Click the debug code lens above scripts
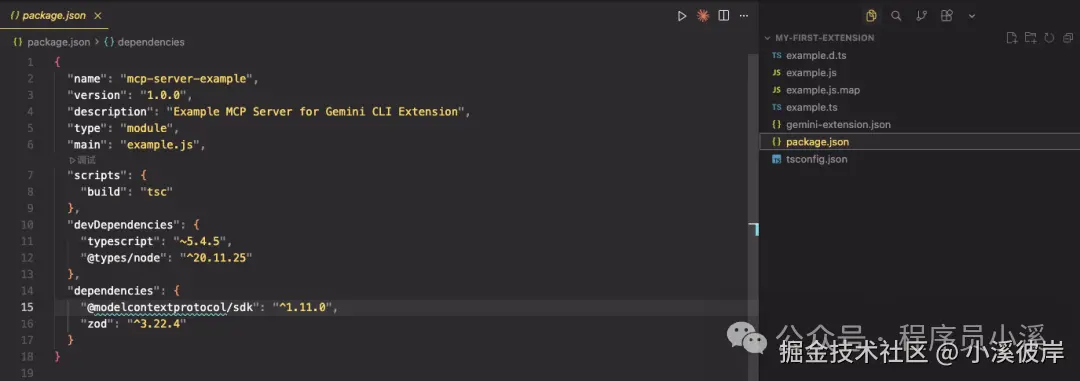1080x381 pixels. (x=83, y=160)
